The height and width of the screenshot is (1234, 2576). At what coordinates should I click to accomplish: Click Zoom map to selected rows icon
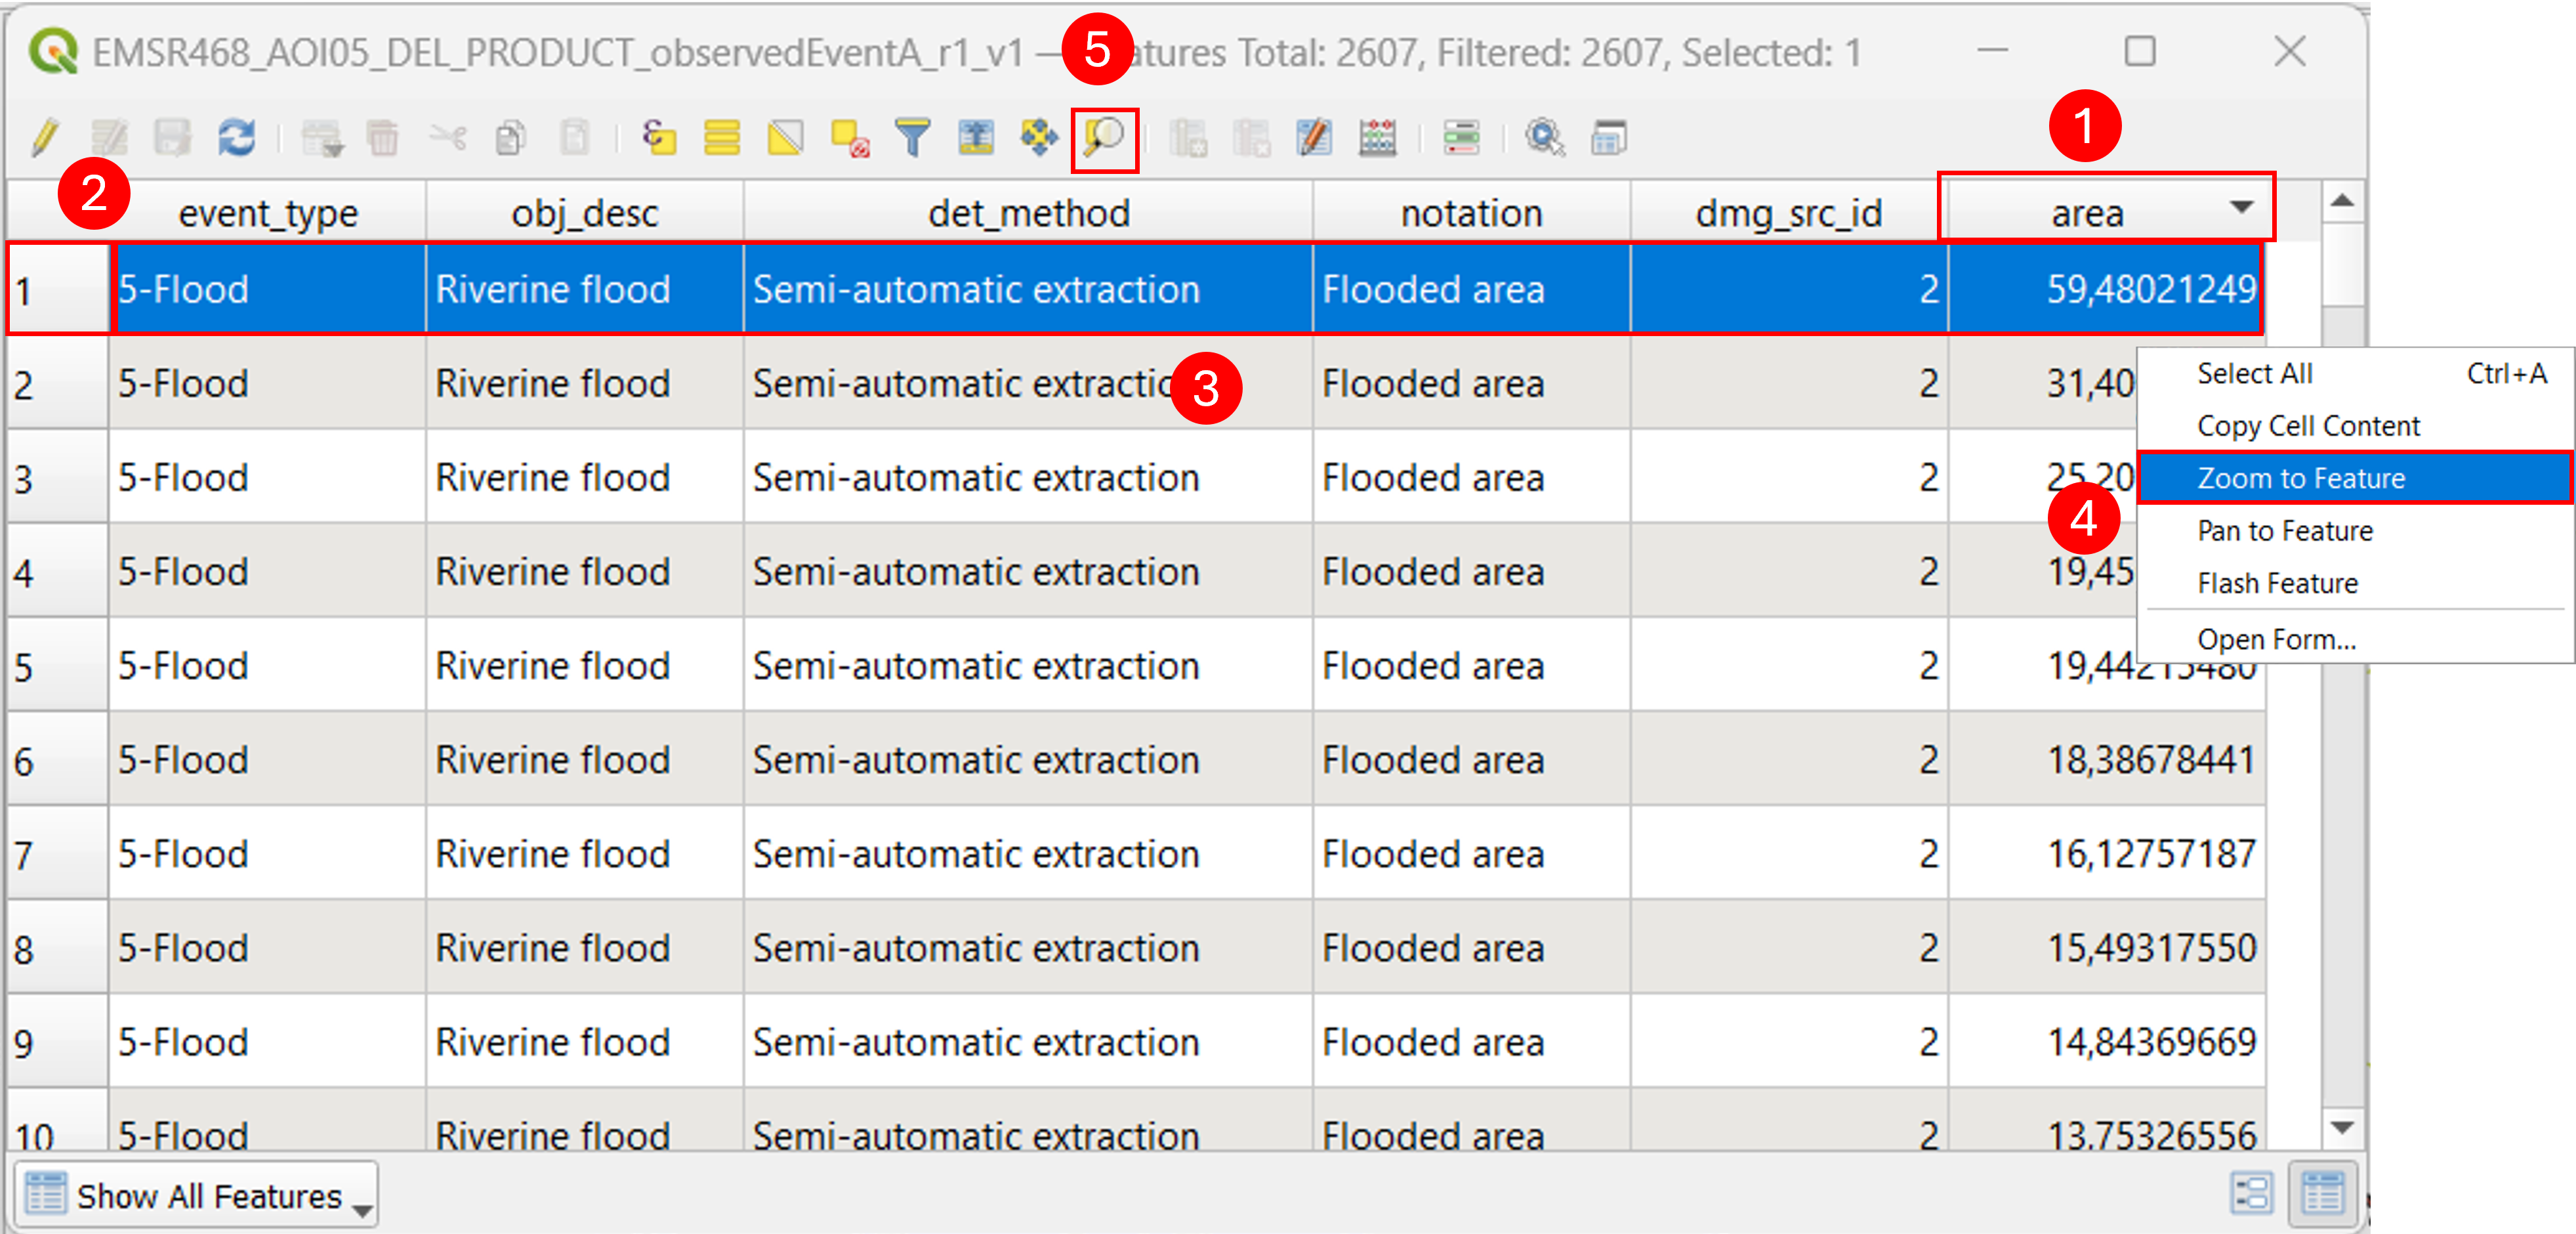[1104, 138]
